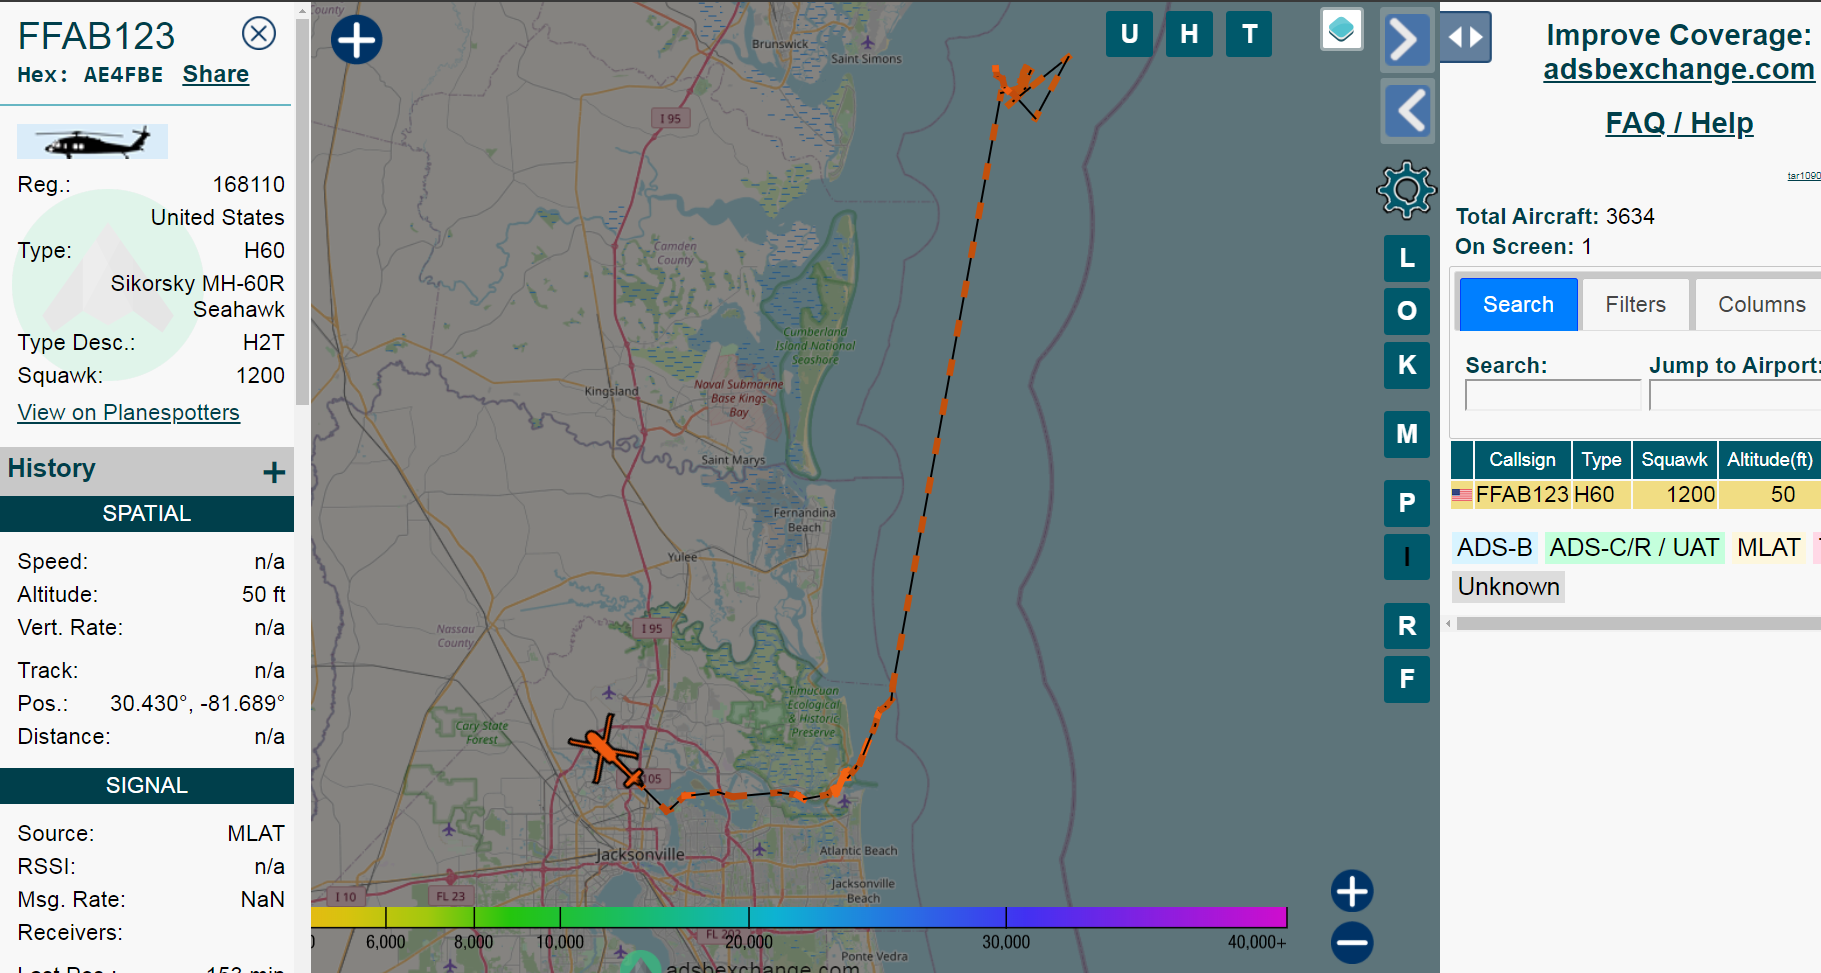Sort table by Callsign column
This screenshot has height=973, width=1821.
pyautogui.click(x=1522, y=460)
